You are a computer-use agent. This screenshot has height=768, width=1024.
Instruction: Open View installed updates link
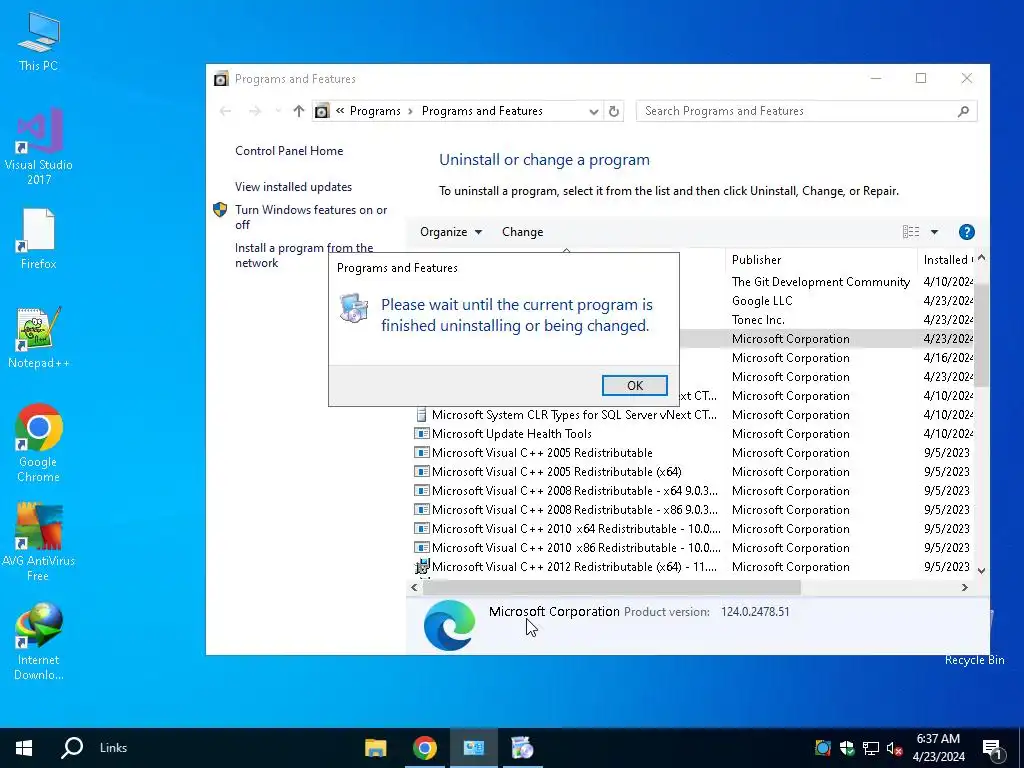293,187
